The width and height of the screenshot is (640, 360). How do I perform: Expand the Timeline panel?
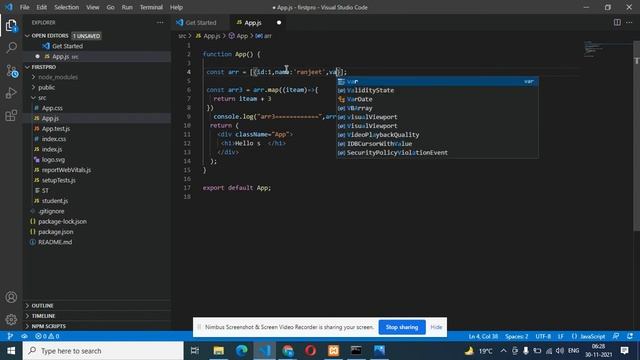click(x=43, y=316)
